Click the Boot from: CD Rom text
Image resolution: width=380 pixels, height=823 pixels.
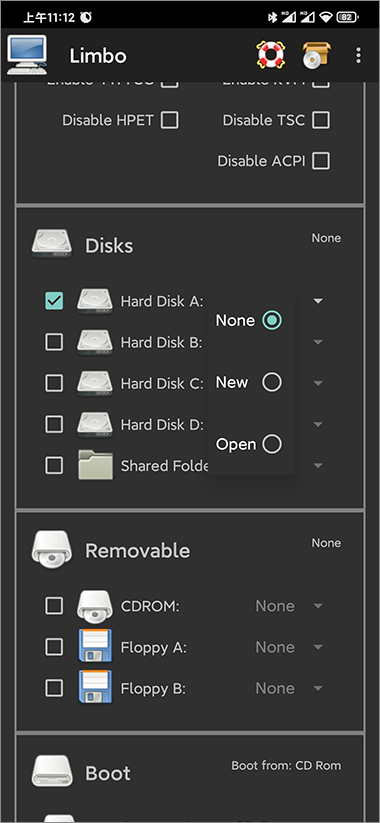pos(286,765)
